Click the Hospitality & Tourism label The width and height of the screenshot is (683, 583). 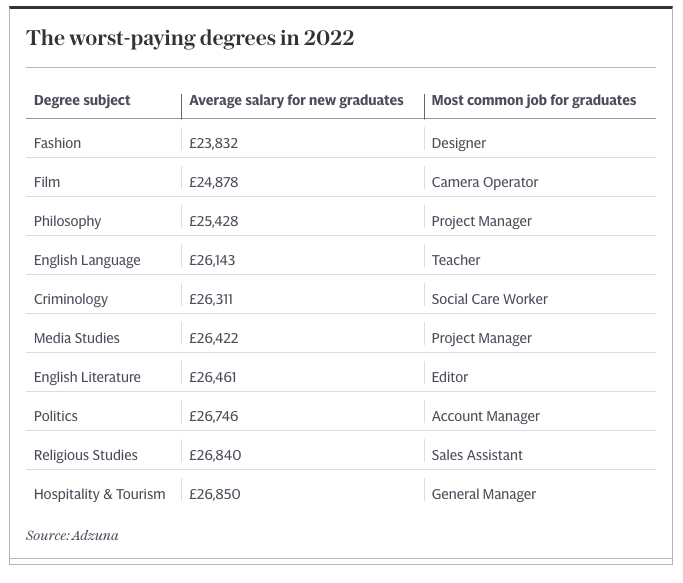pyautogui.click(x=100, y=495)
